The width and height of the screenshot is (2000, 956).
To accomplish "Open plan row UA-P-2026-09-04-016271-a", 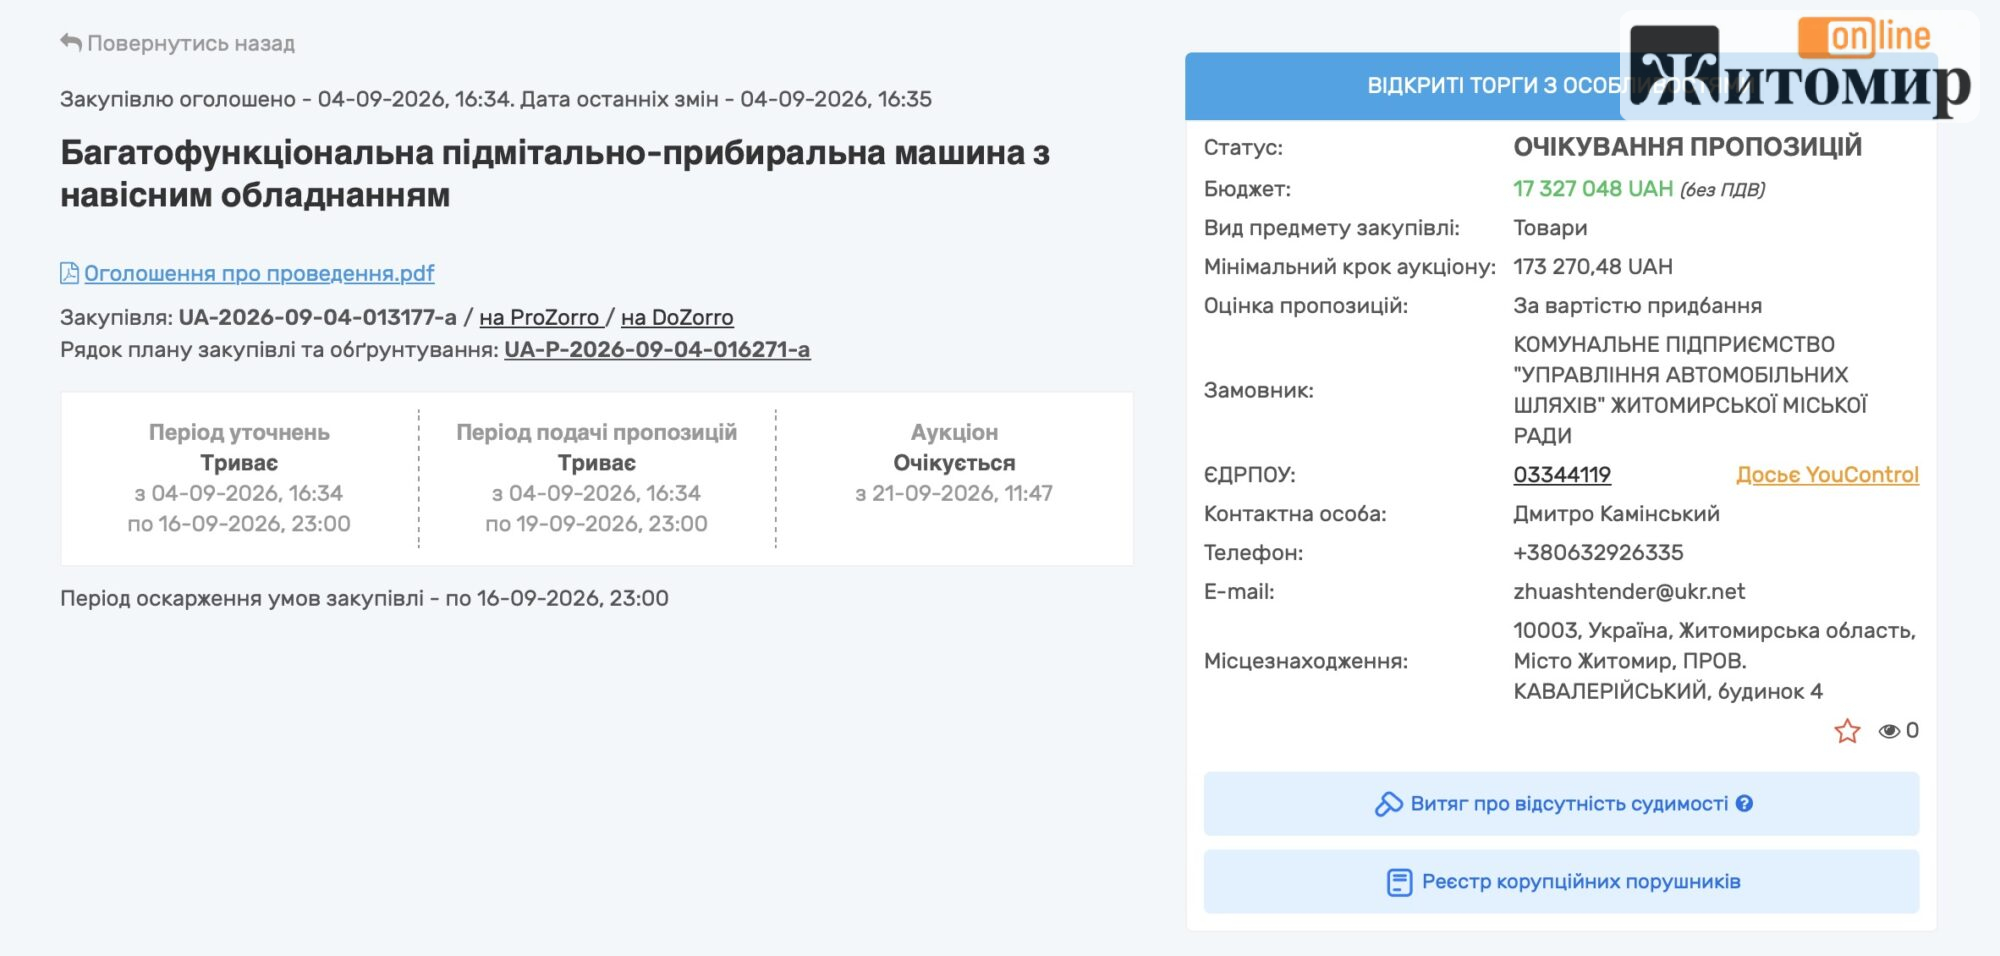I will (x=657, y=349).
